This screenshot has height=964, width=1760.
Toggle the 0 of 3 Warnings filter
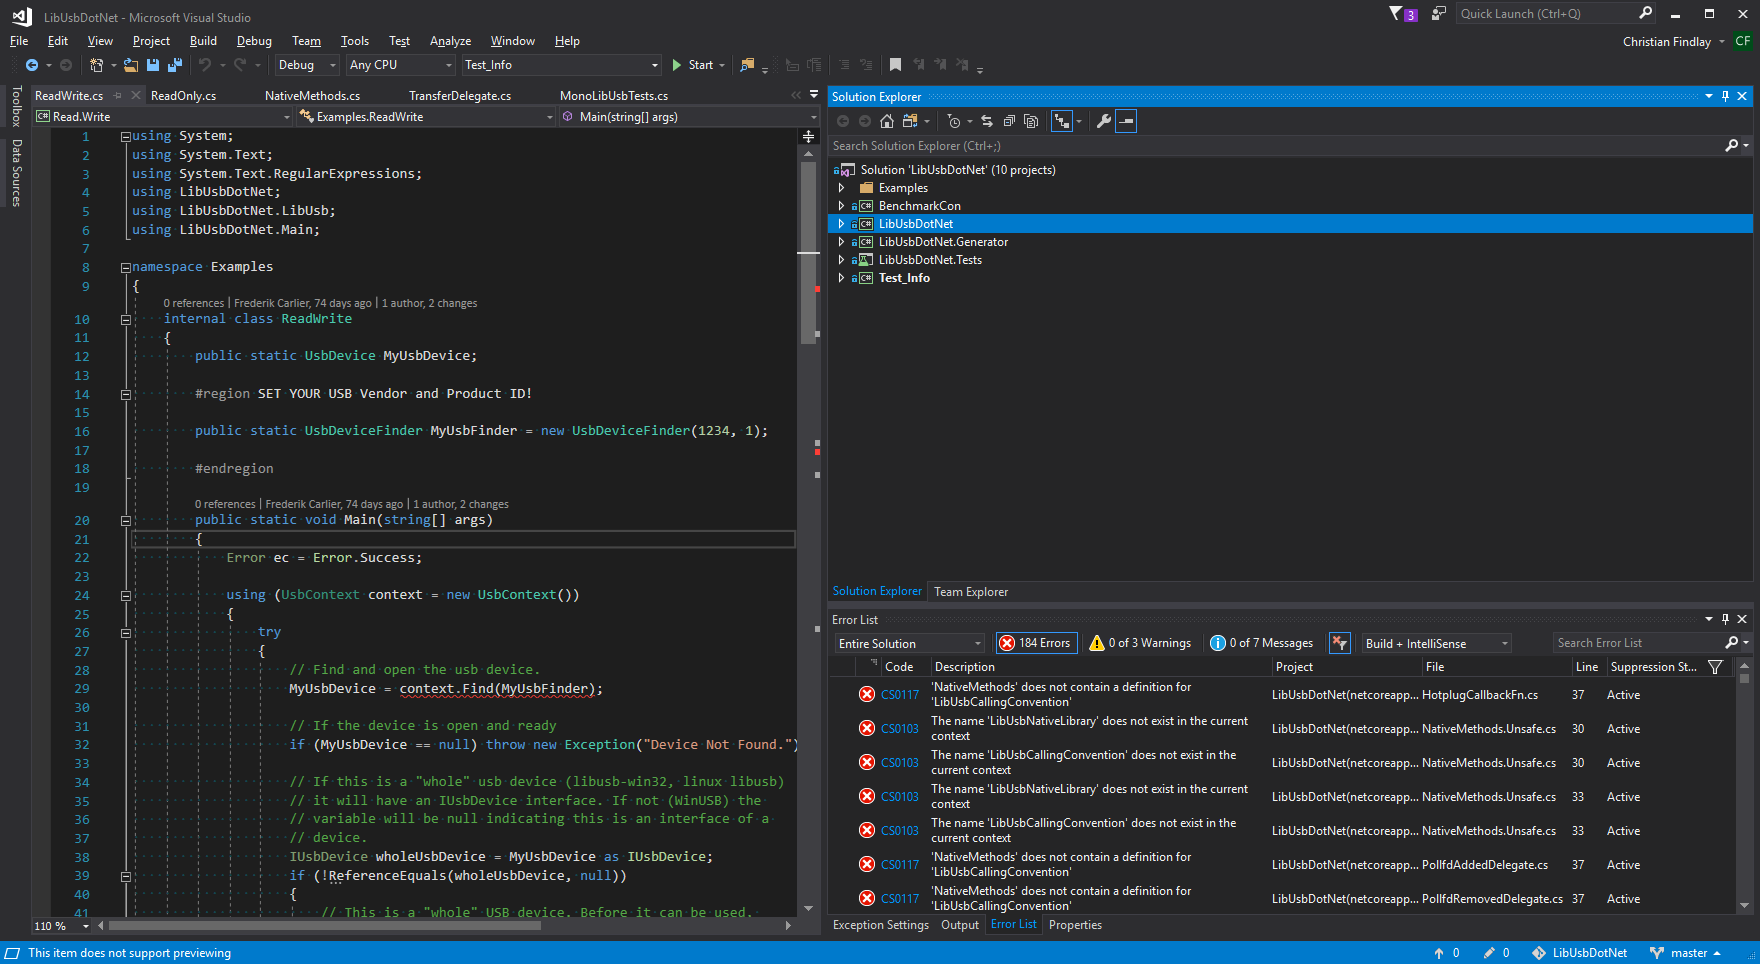[1140, 643]
